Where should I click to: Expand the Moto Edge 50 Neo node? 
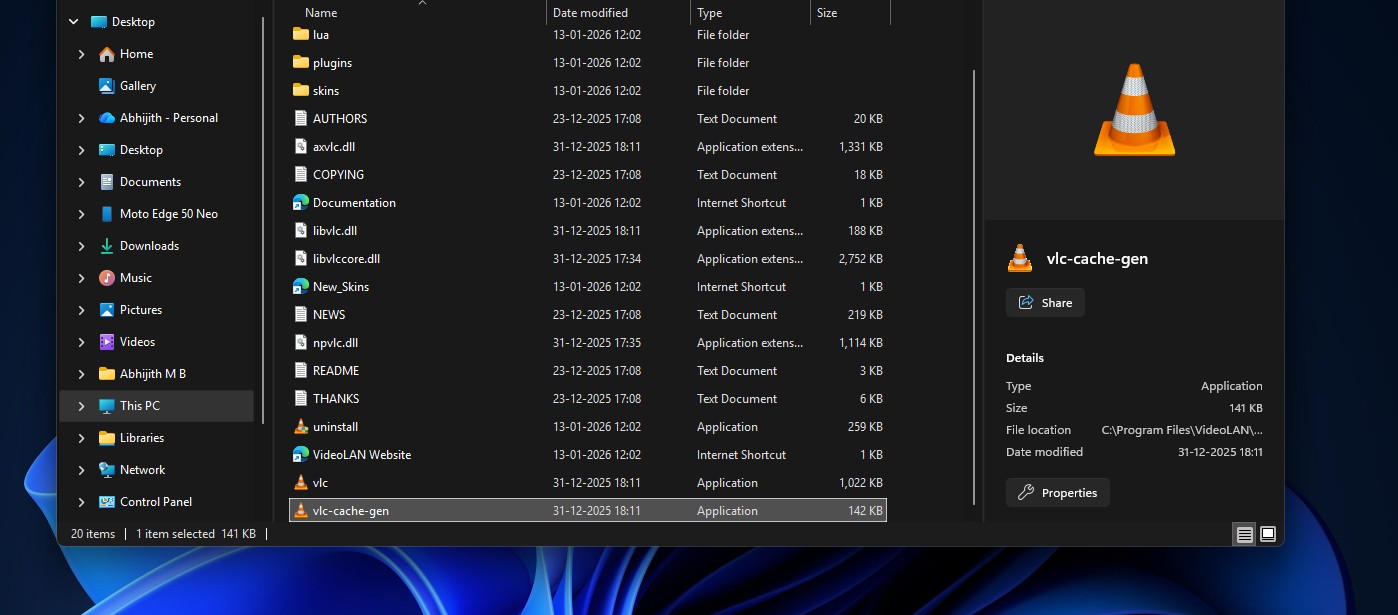tap(81, 214)
